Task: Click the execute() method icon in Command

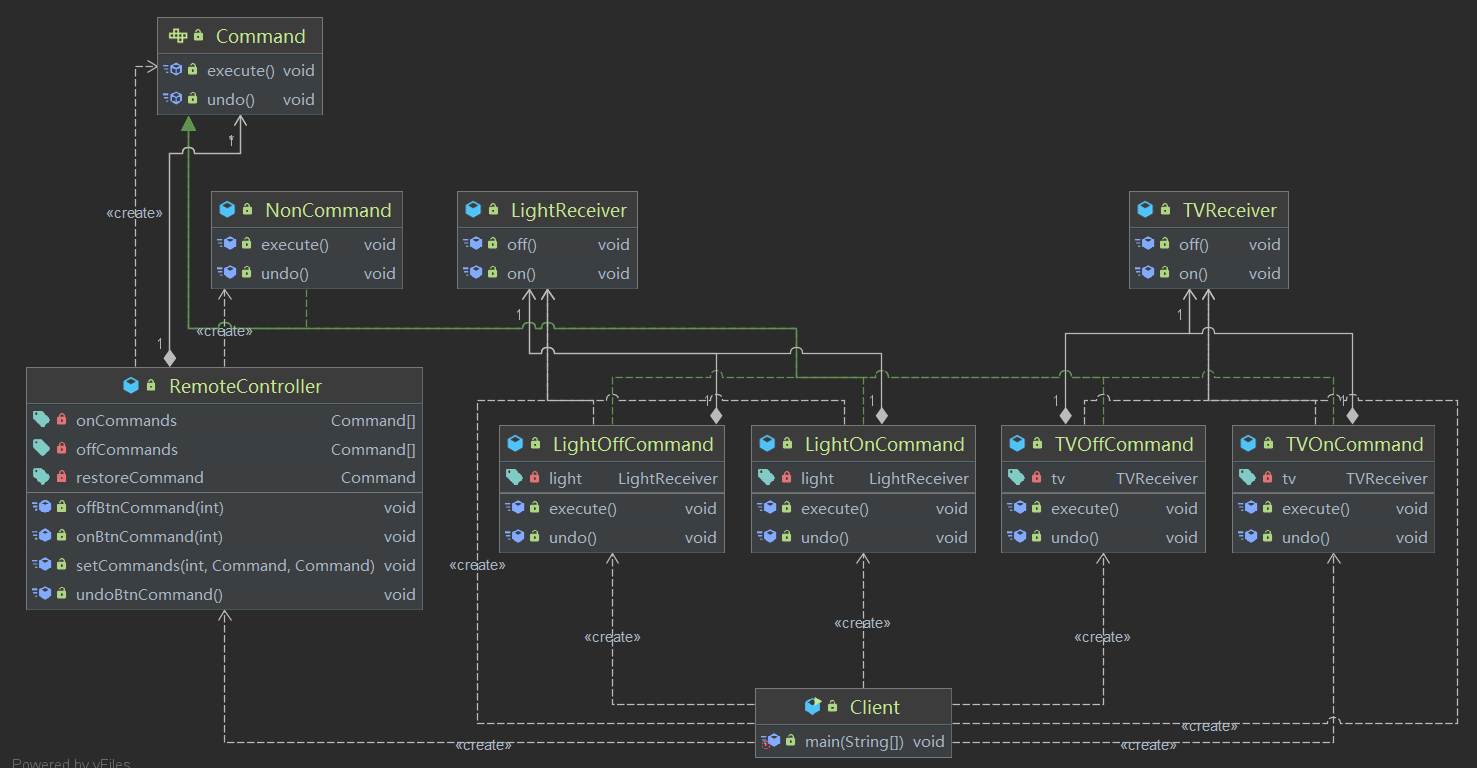Action: click(173, 70)
